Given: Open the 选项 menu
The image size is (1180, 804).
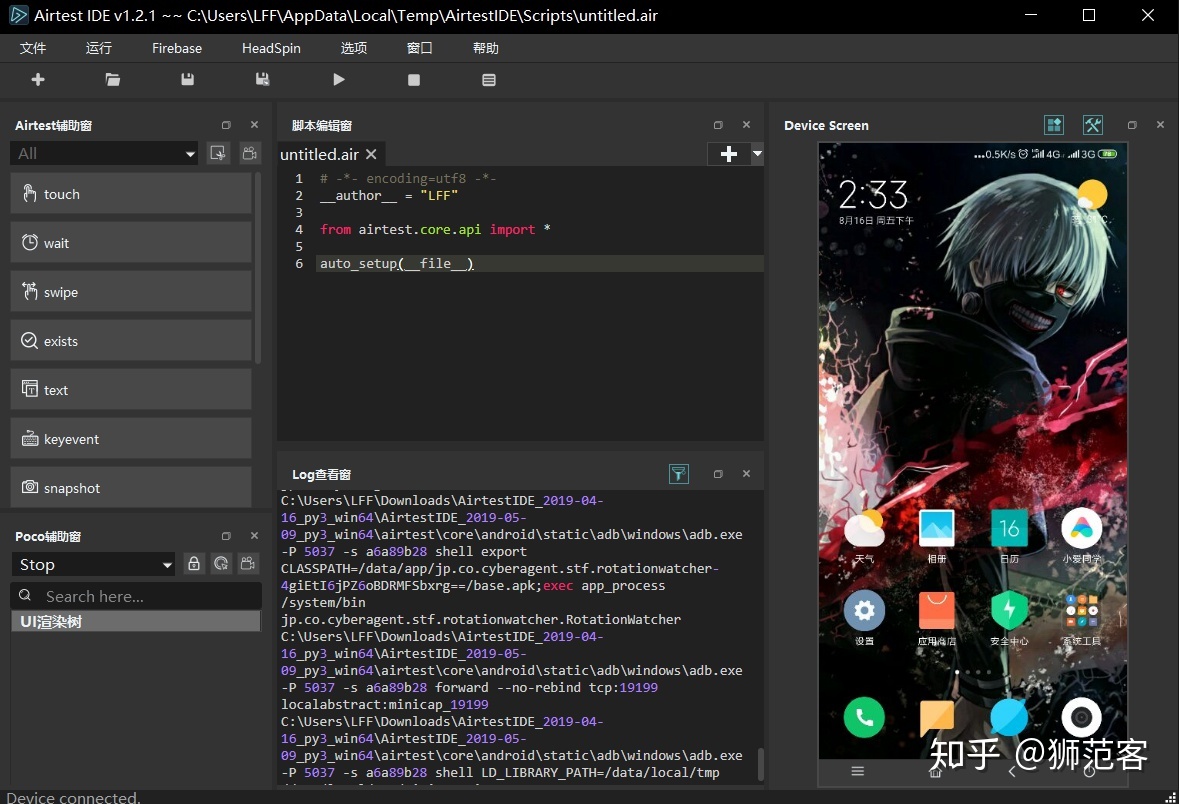Looking at the screenshot, I should [354, 48].
